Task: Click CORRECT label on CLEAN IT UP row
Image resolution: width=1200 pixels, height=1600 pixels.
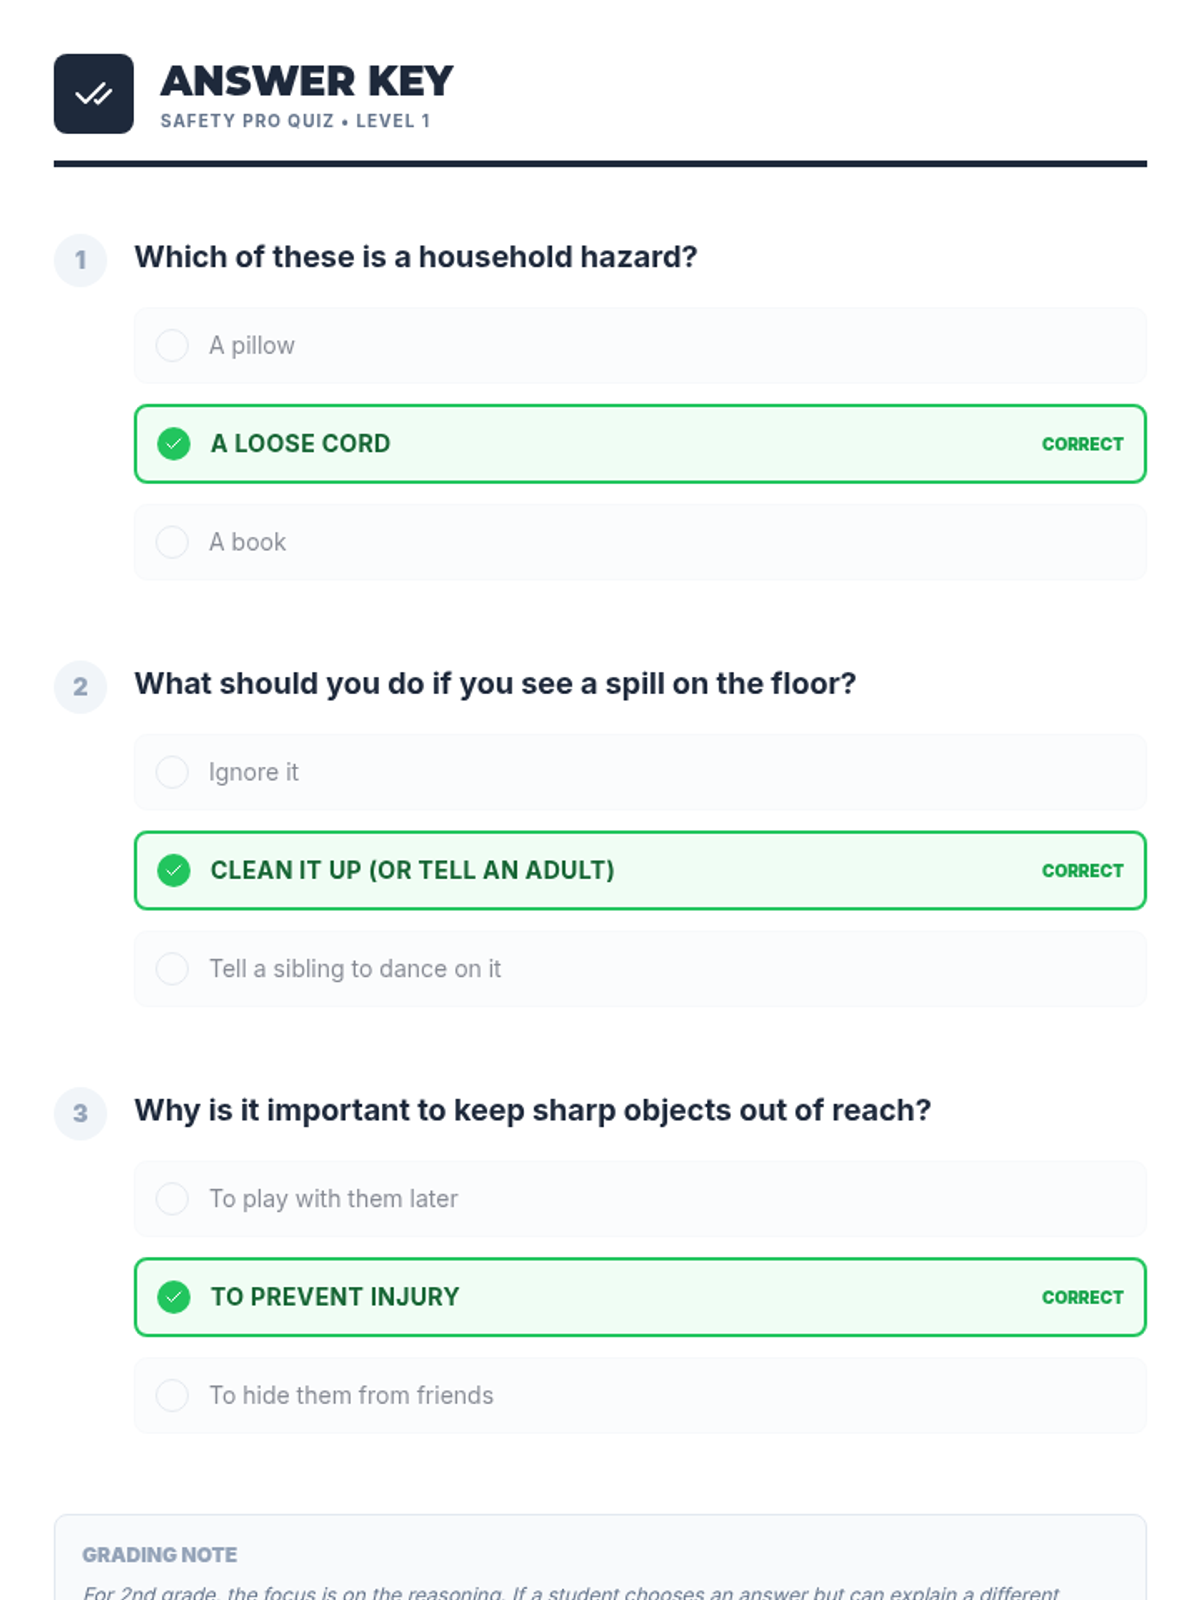Action: point(1082,871)
